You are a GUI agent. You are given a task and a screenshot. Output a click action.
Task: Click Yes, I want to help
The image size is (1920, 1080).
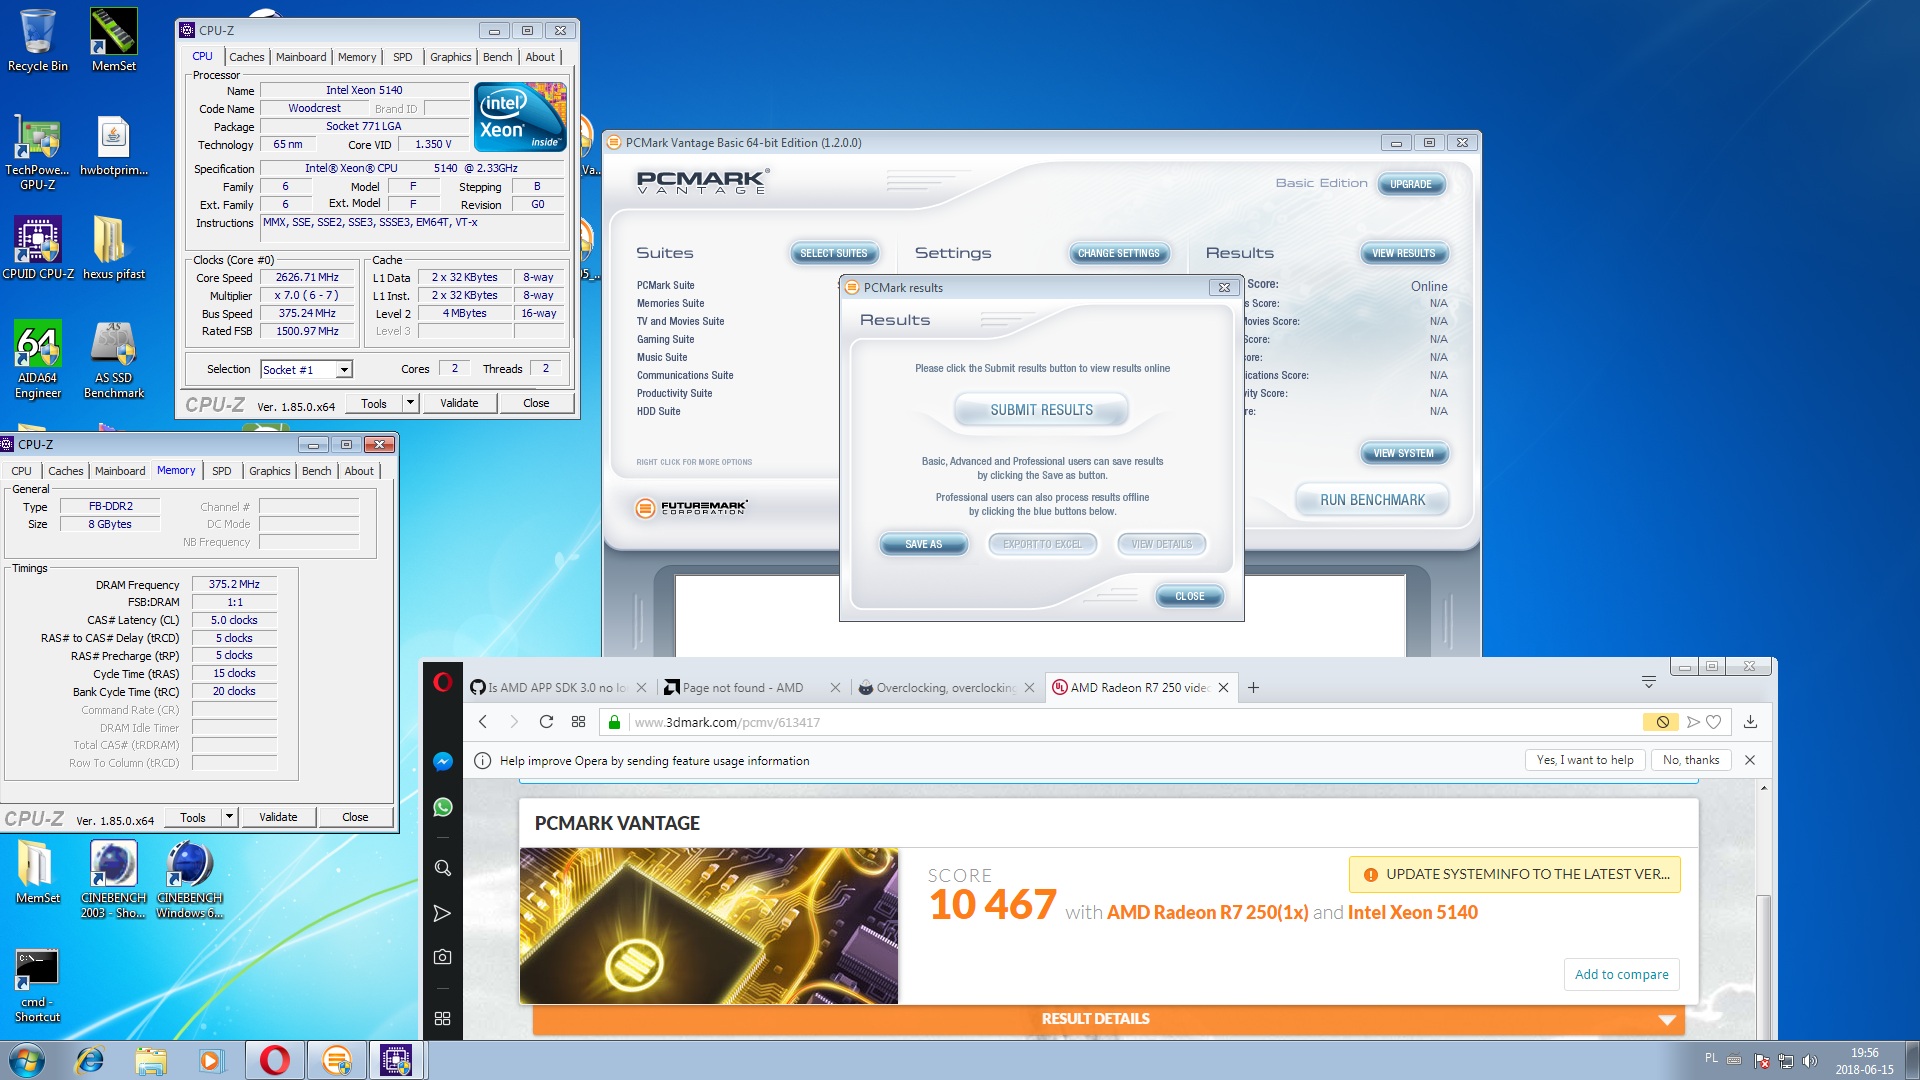click(1584, 760)
